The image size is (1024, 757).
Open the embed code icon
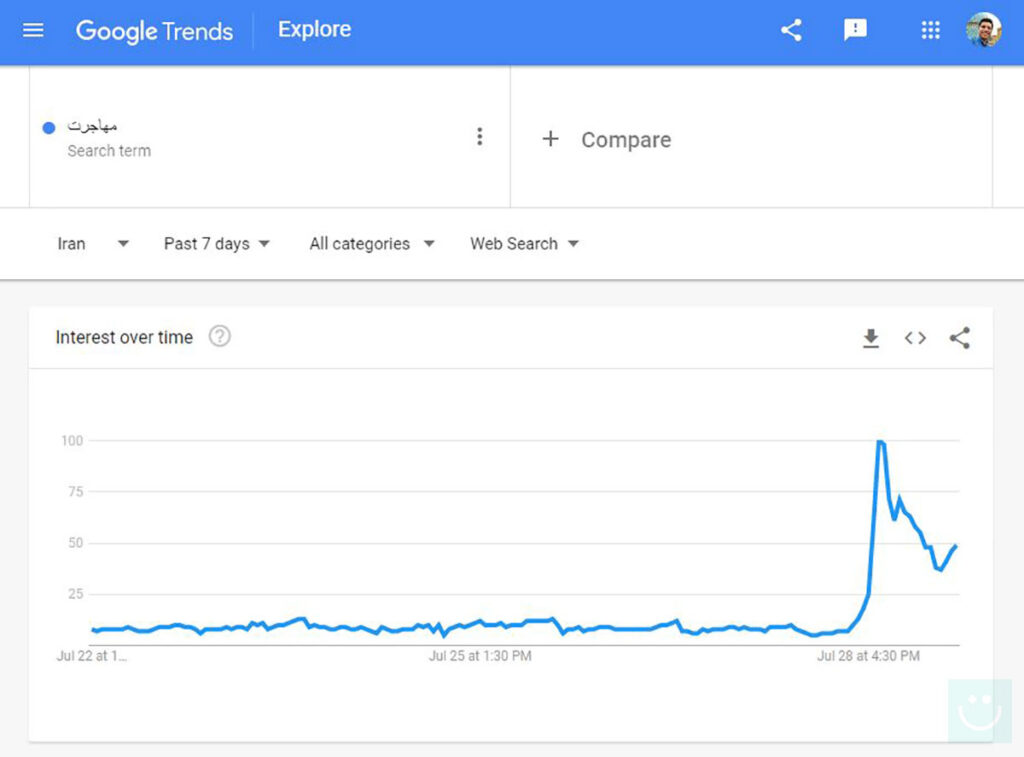click(x=915, y=338)
